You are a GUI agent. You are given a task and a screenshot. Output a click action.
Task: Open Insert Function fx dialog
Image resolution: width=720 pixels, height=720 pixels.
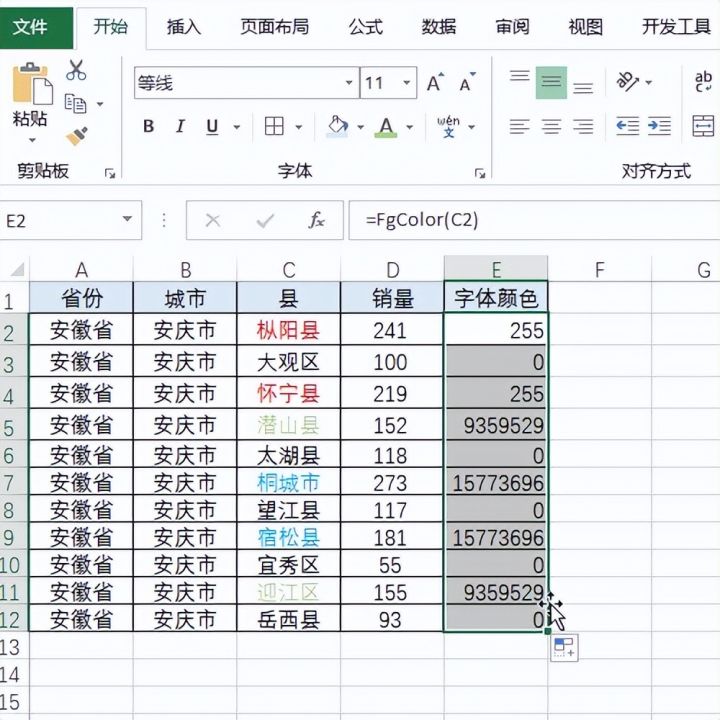point(316,220)
